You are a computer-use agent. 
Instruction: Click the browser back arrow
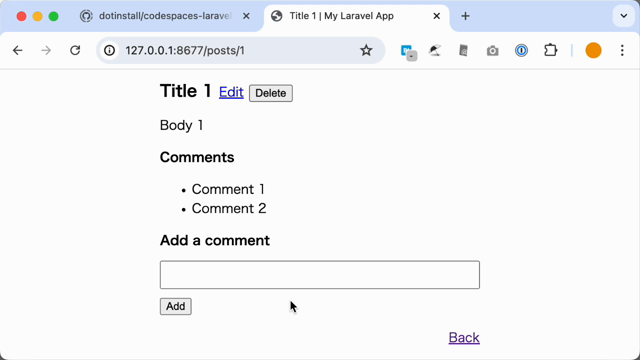[x=18, y=51]
